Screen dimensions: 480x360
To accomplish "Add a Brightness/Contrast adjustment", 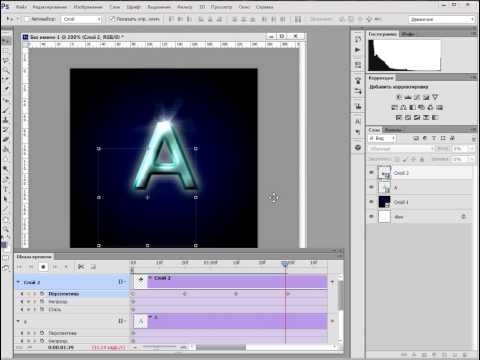I will point(399,97).
